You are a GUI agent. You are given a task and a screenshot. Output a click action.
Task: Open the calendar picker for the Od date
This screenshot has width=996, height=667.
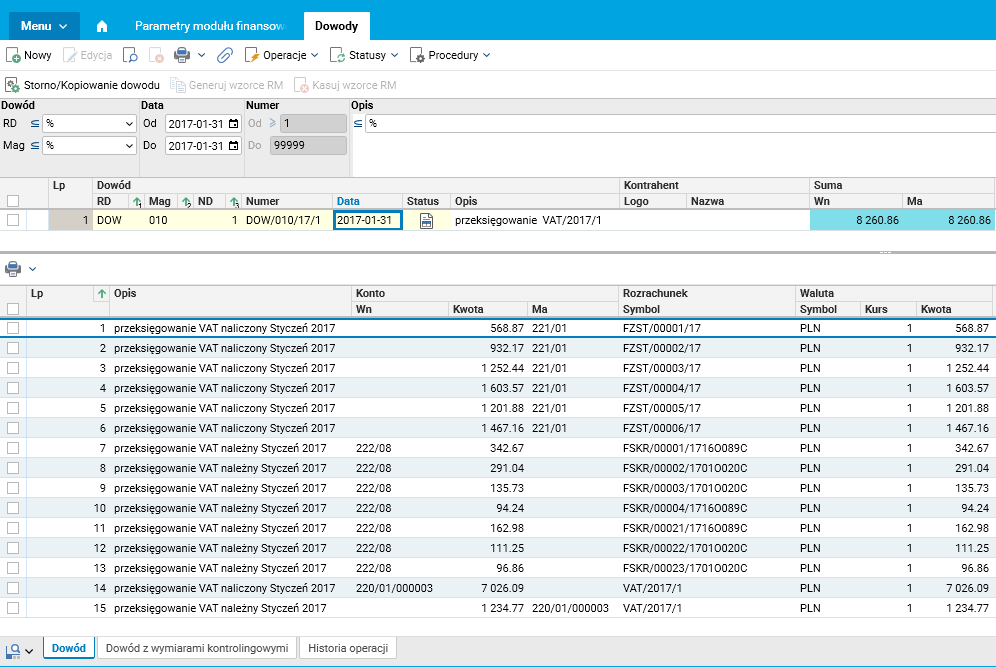[234, 124]
